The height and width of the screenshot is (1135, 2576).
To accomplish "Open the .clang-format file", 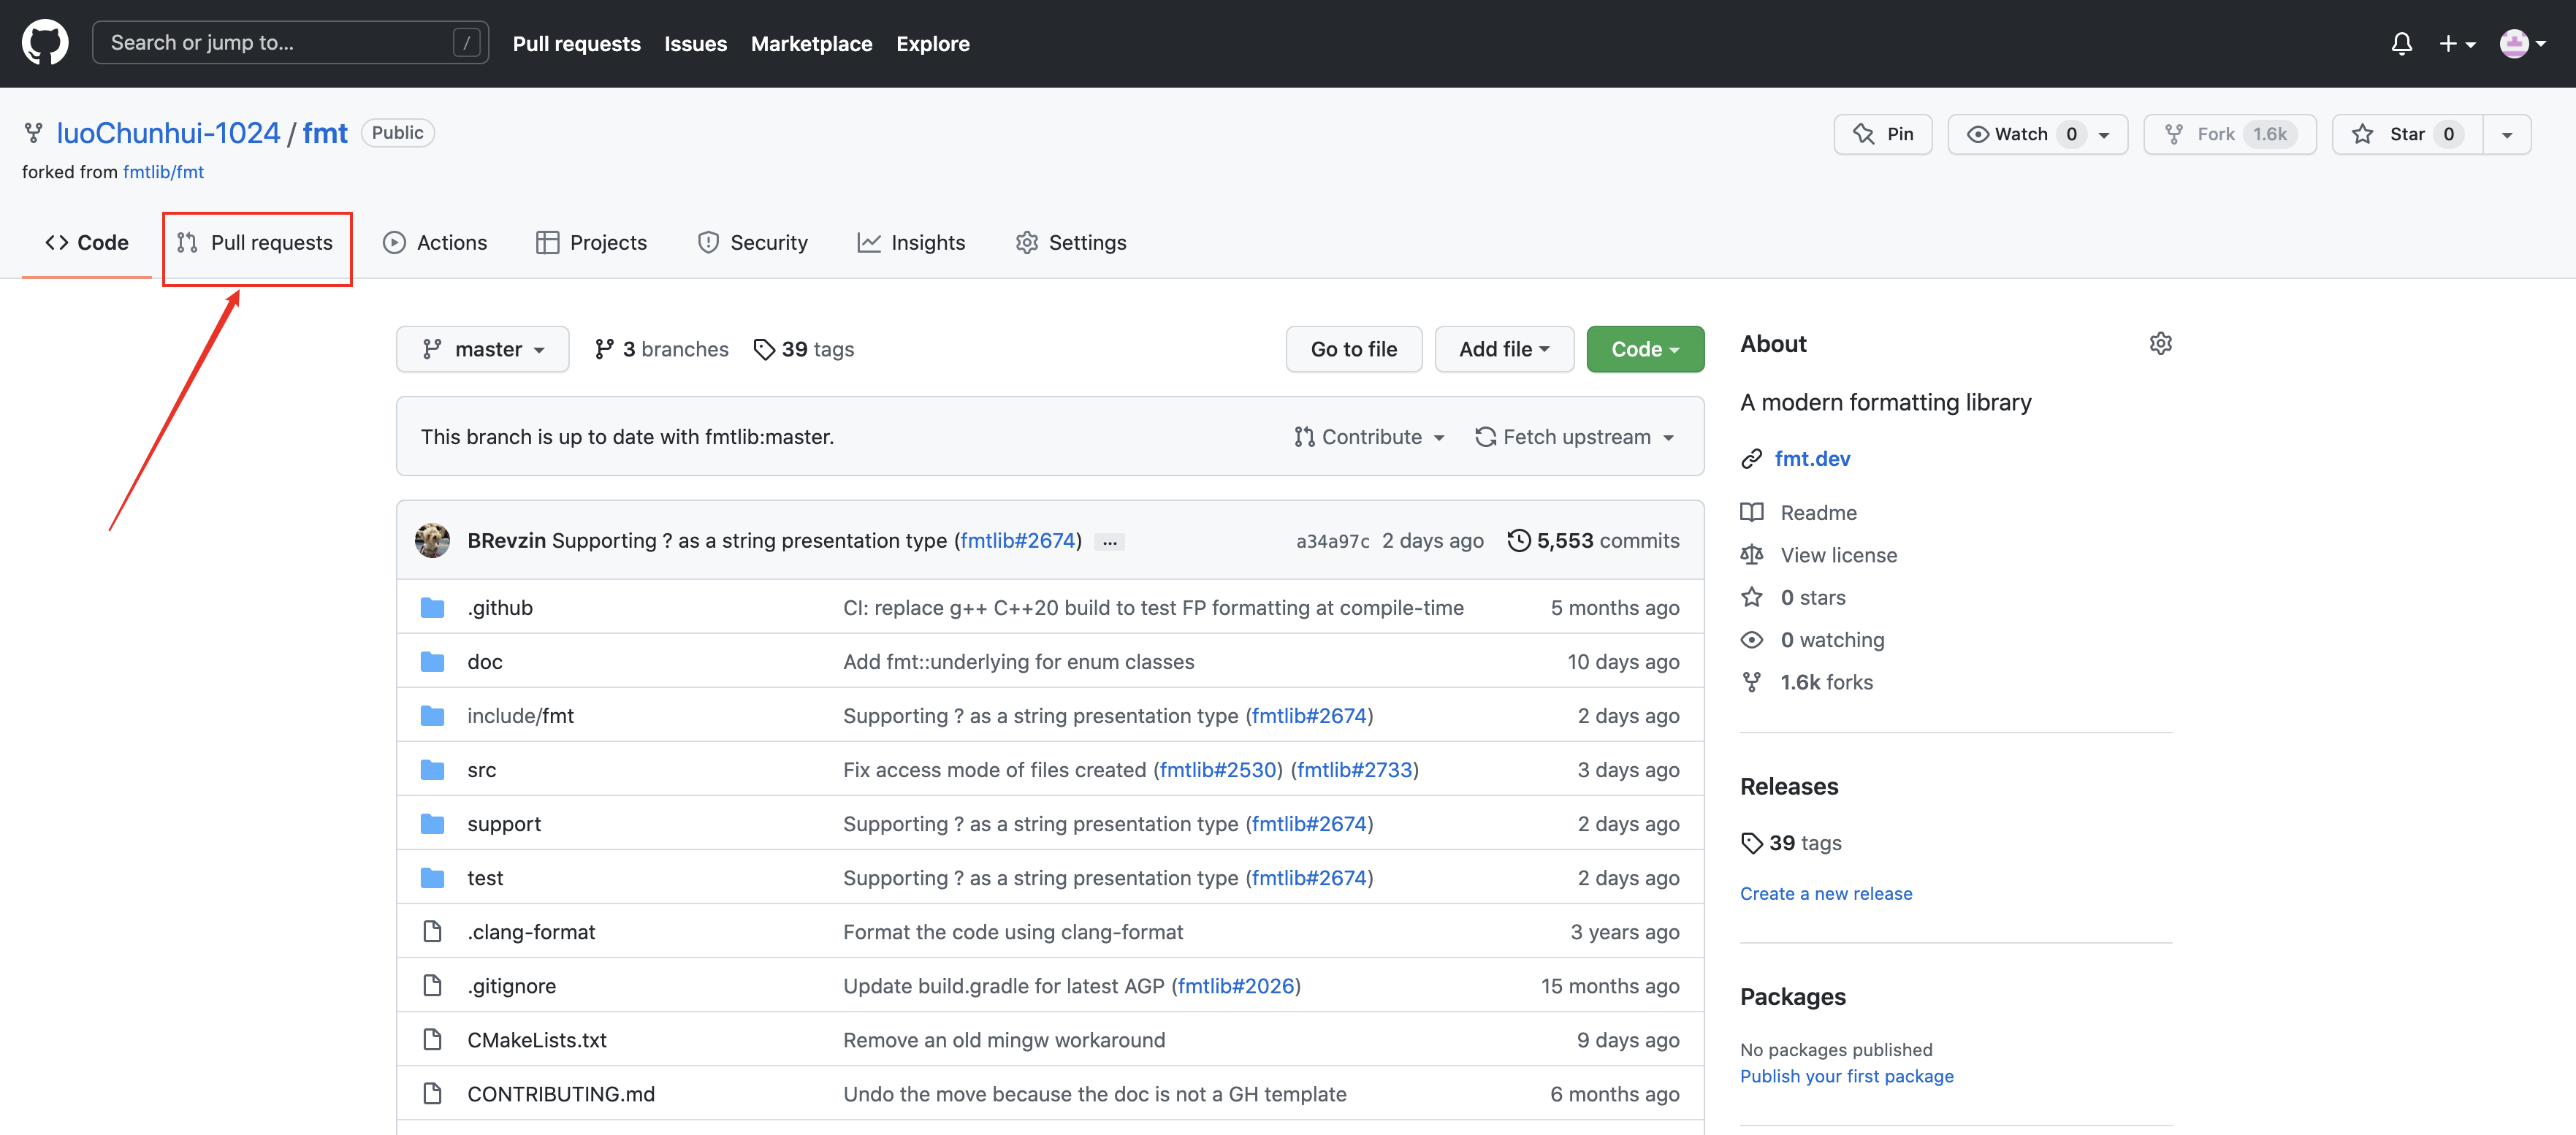I will [x=531, y=932].
